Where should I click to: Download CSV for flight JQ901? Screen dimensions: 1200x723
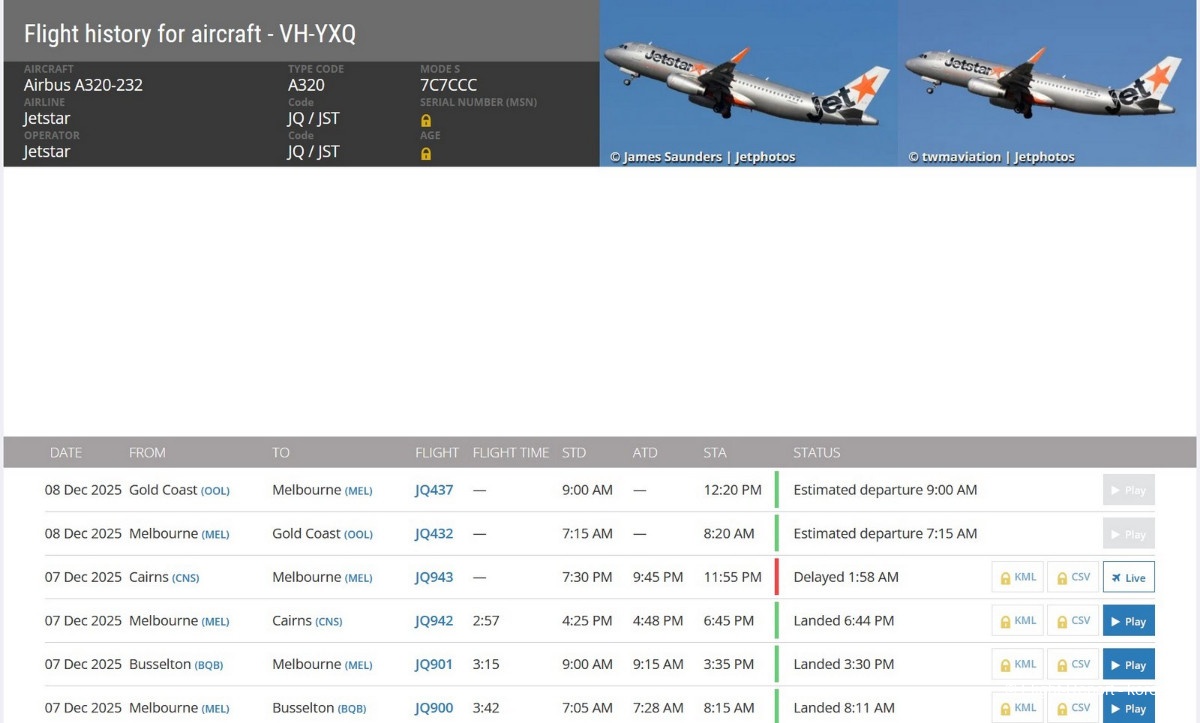[x=1073, y=664]
